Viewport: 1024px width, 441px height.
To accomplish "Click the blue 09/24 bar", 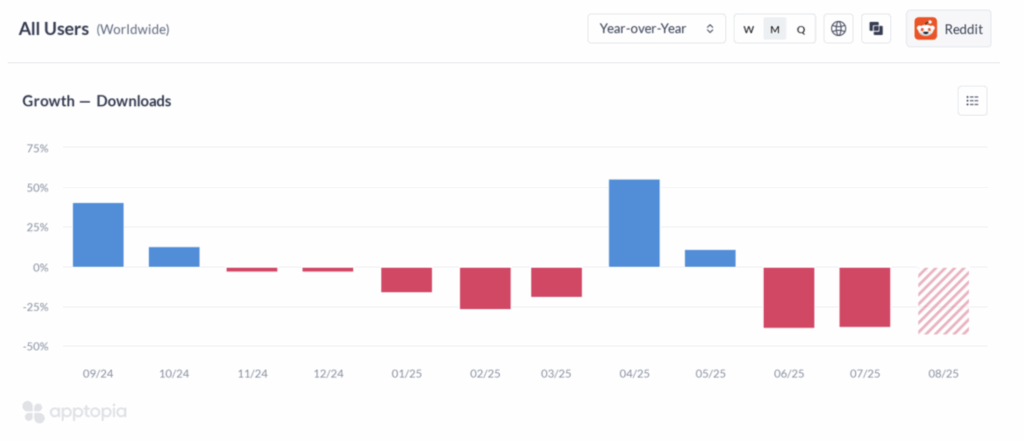I will (98, 235).
